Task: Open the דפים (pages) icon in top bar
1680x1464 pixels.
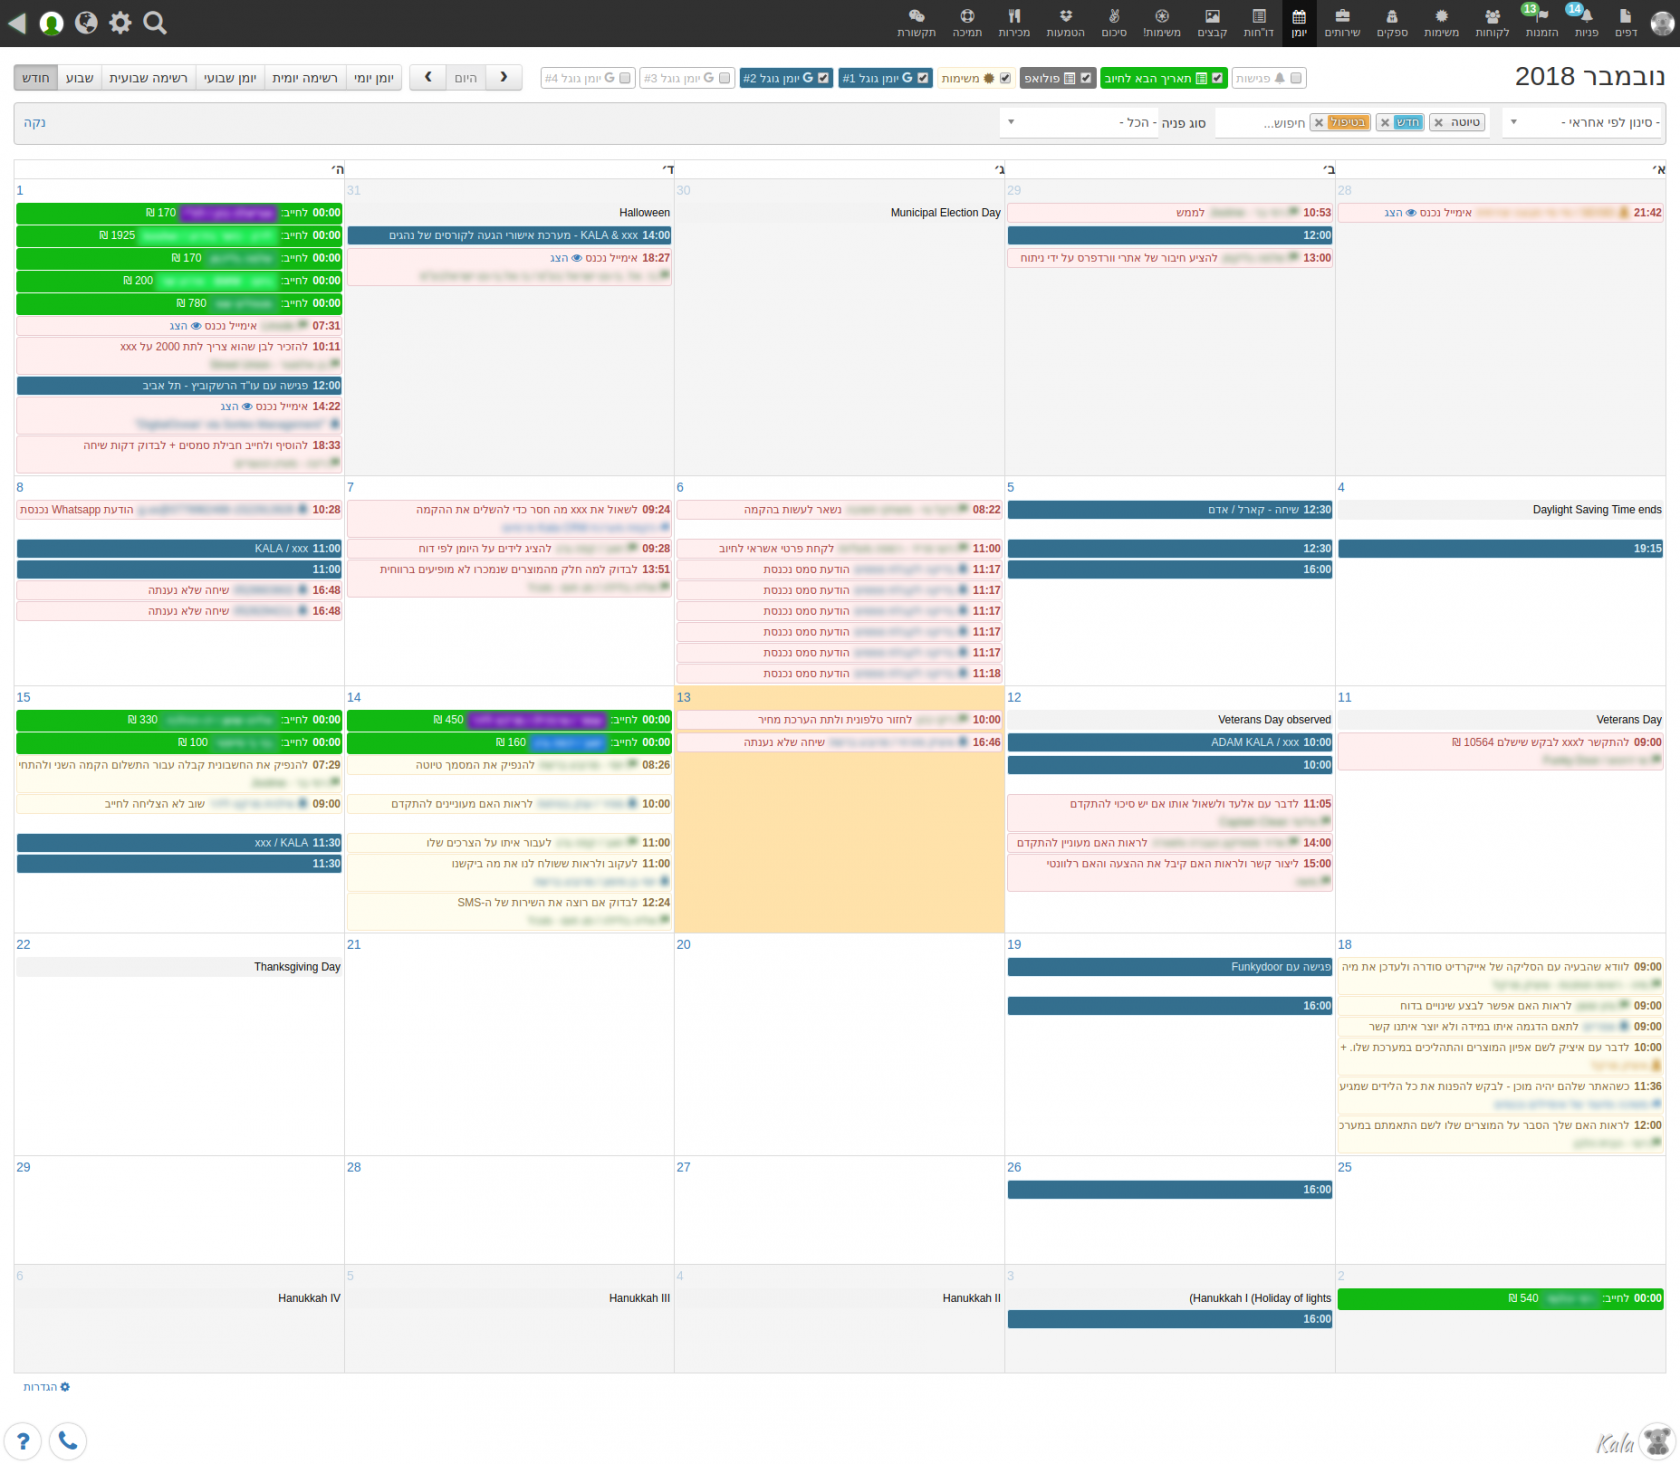Action: [x=1626, y=22]
